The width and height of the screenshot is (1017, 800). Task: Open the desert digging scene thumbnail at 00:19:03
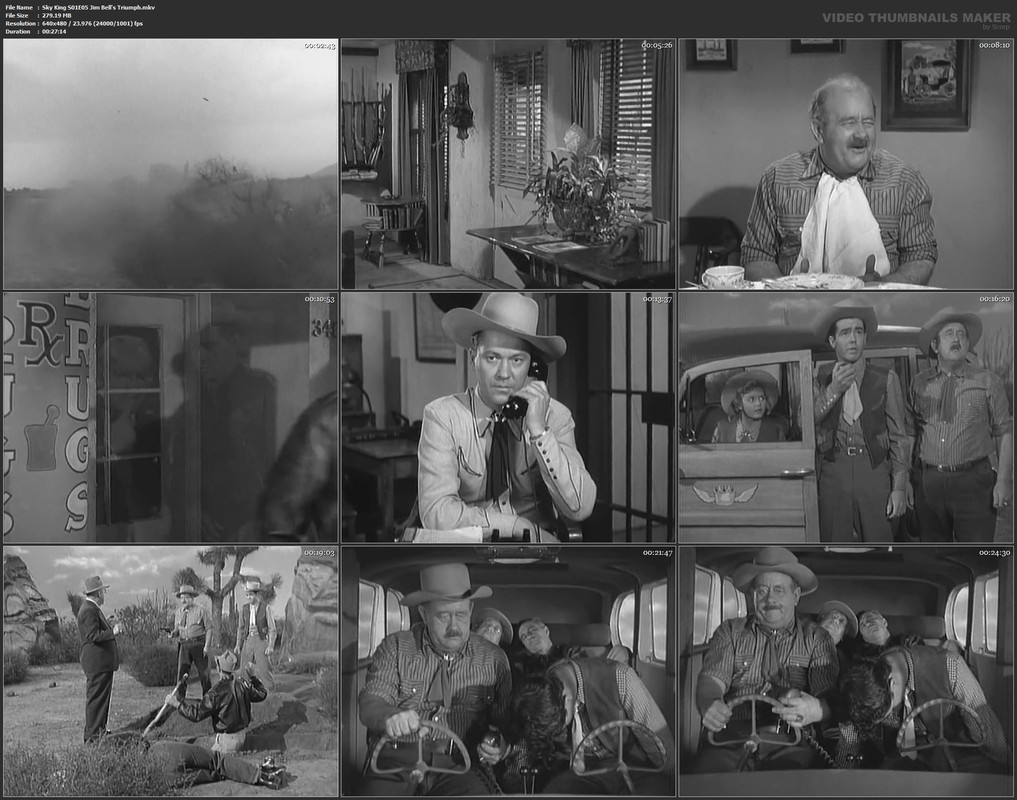tap(171, 671)
